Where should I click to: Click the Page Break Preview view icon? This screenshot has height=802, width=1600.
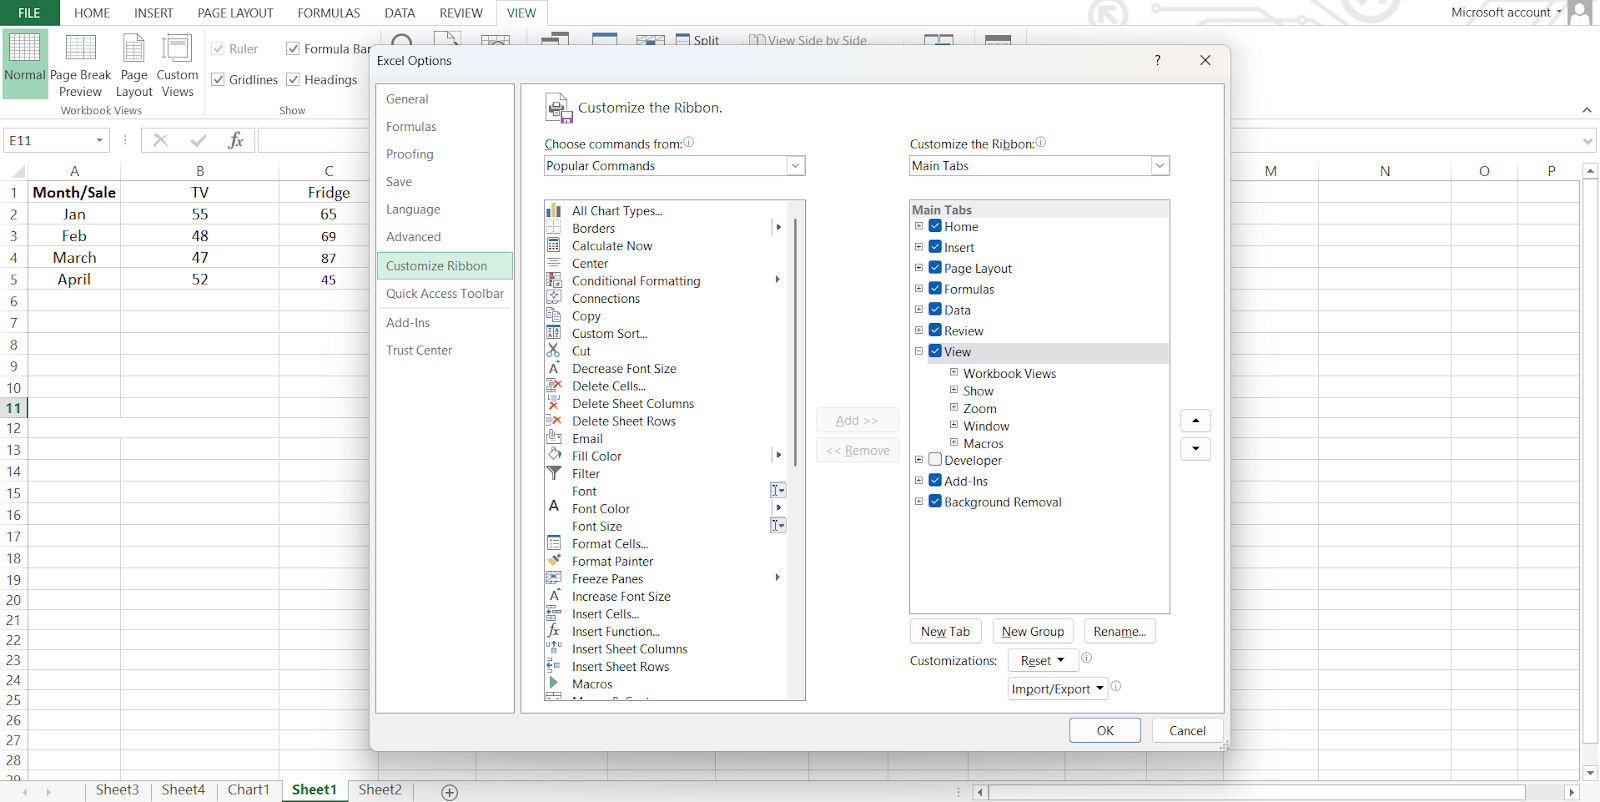tap(81, 49)
